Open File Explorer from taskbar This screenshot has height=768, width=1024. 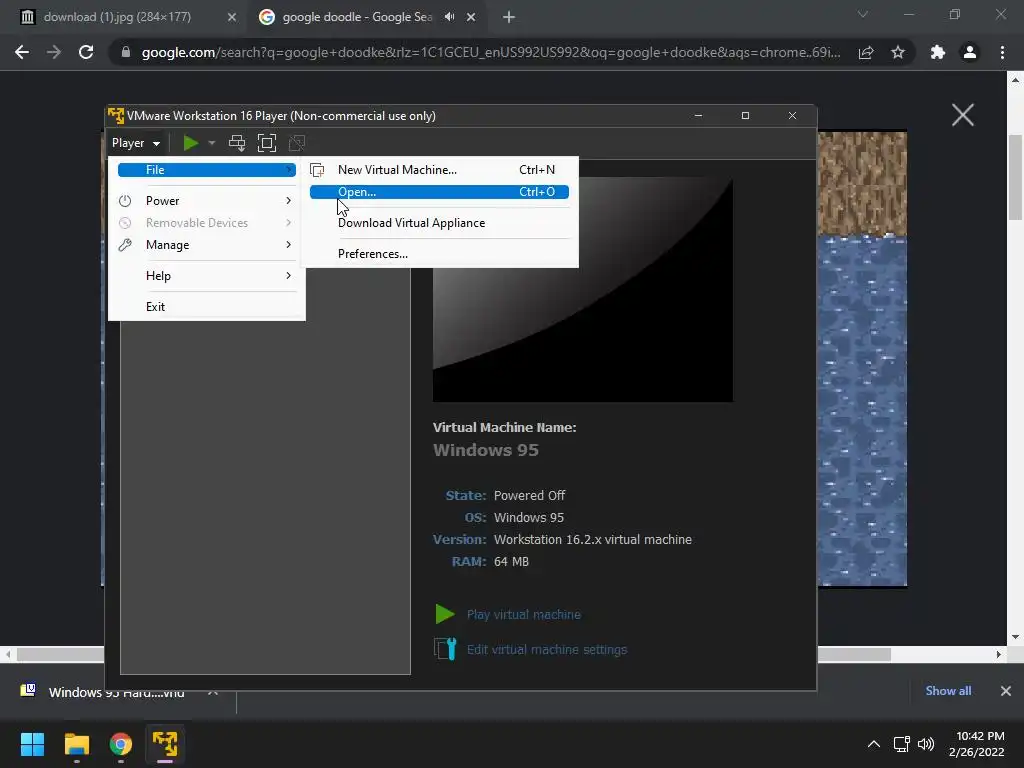point(76,744)
